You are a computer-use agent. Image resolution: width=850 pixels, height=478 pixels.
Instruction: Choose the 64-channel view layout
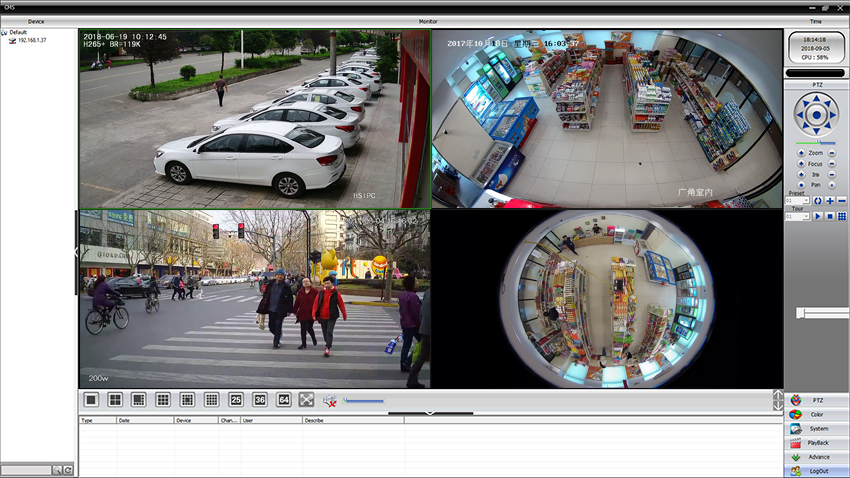284,400
